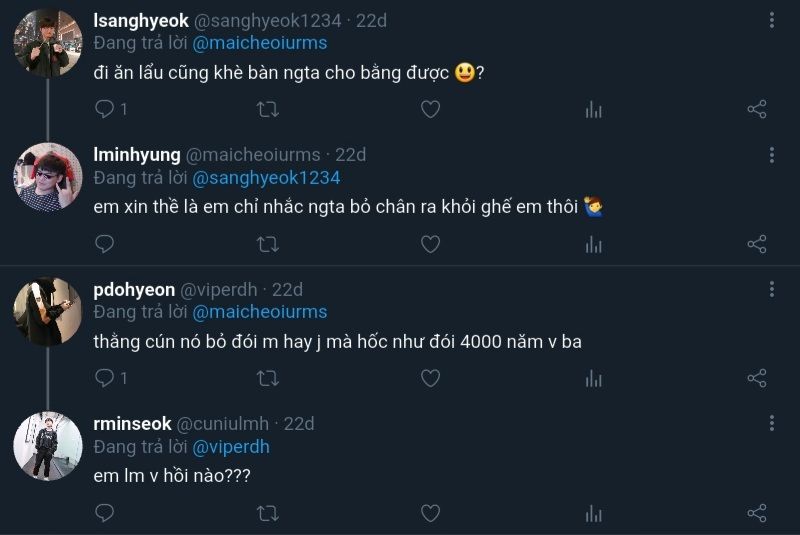View analytics for pdohyeon's tweet
This screenshot has height=535, width=800.
593,378
